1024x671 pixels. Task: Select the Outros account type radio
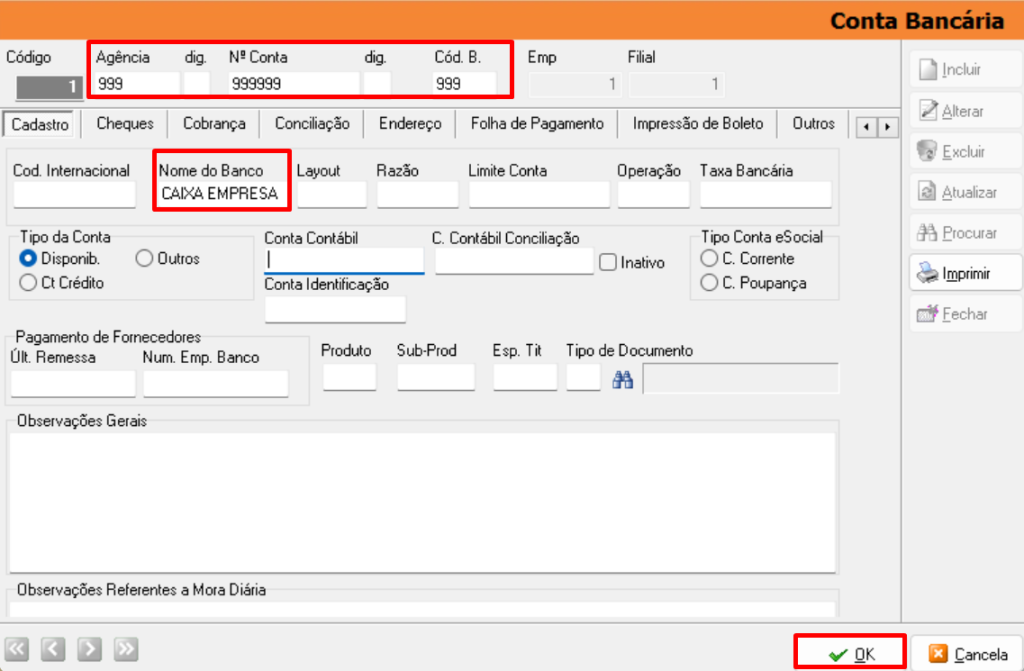[143, 259]
